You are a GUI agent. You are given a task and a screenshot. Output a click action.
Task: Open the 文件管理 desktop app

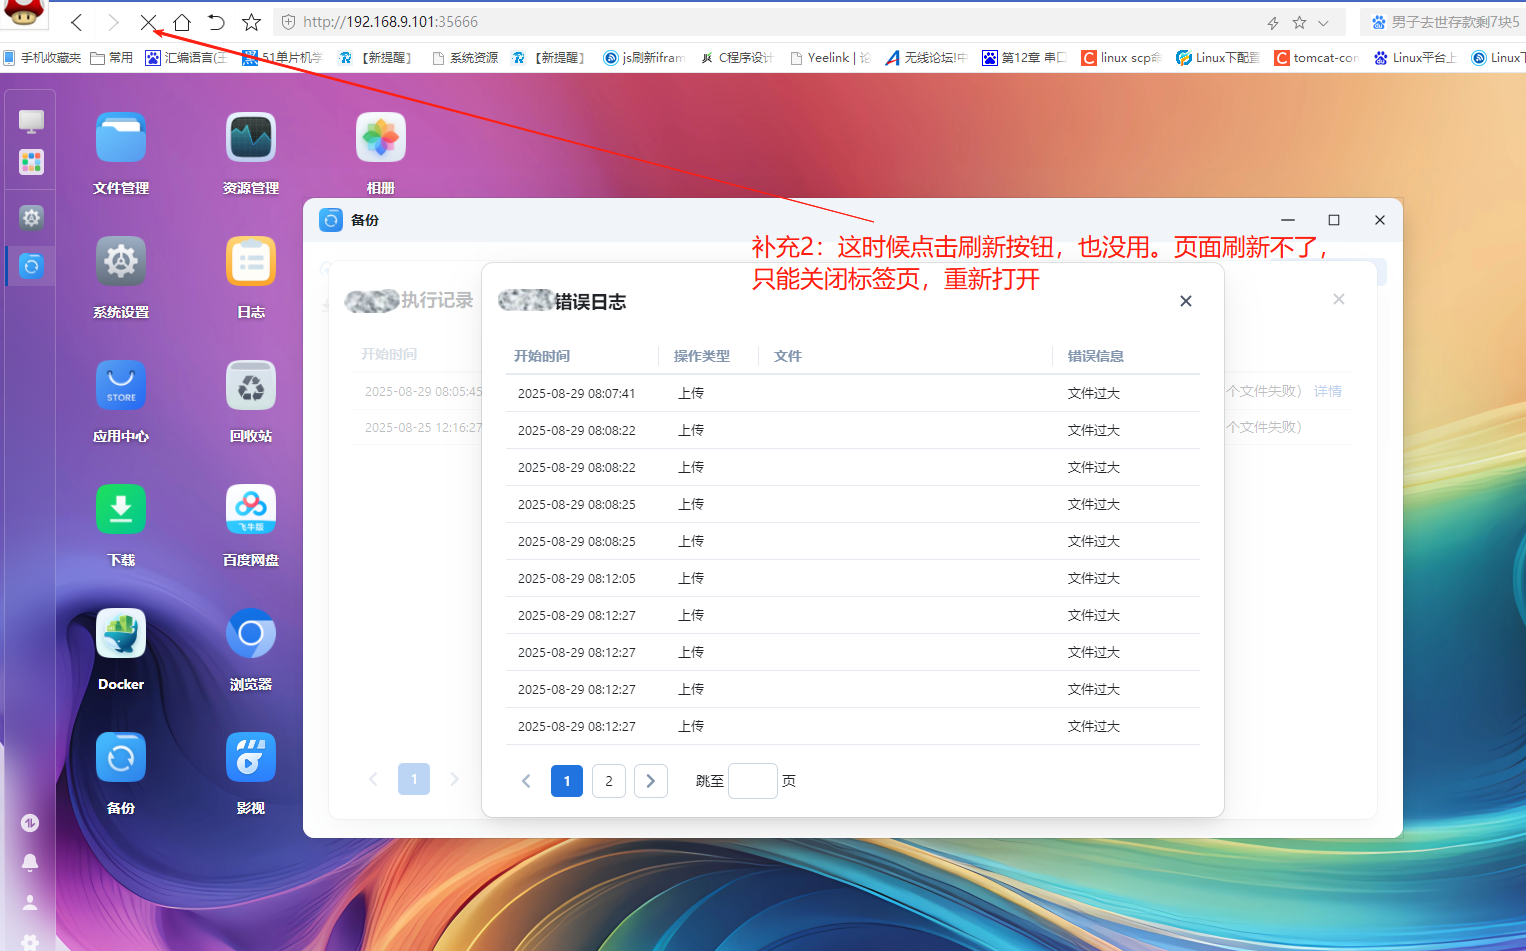tap(121, 138)
